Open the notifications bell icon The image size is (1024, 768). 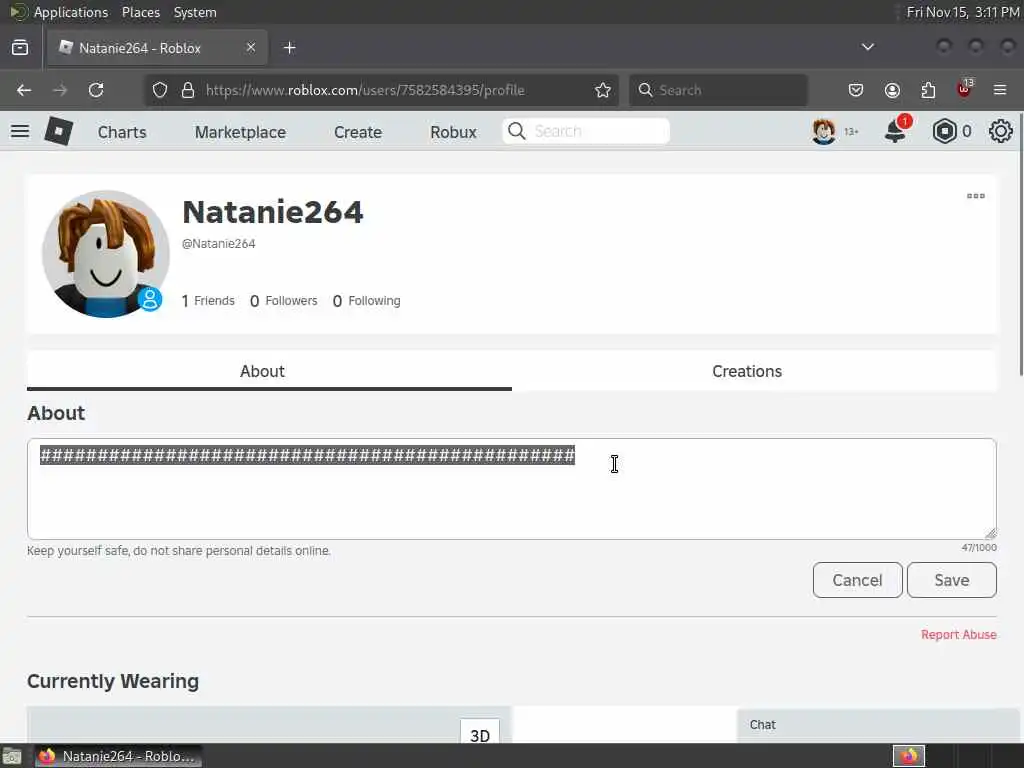tap(896, 130)
